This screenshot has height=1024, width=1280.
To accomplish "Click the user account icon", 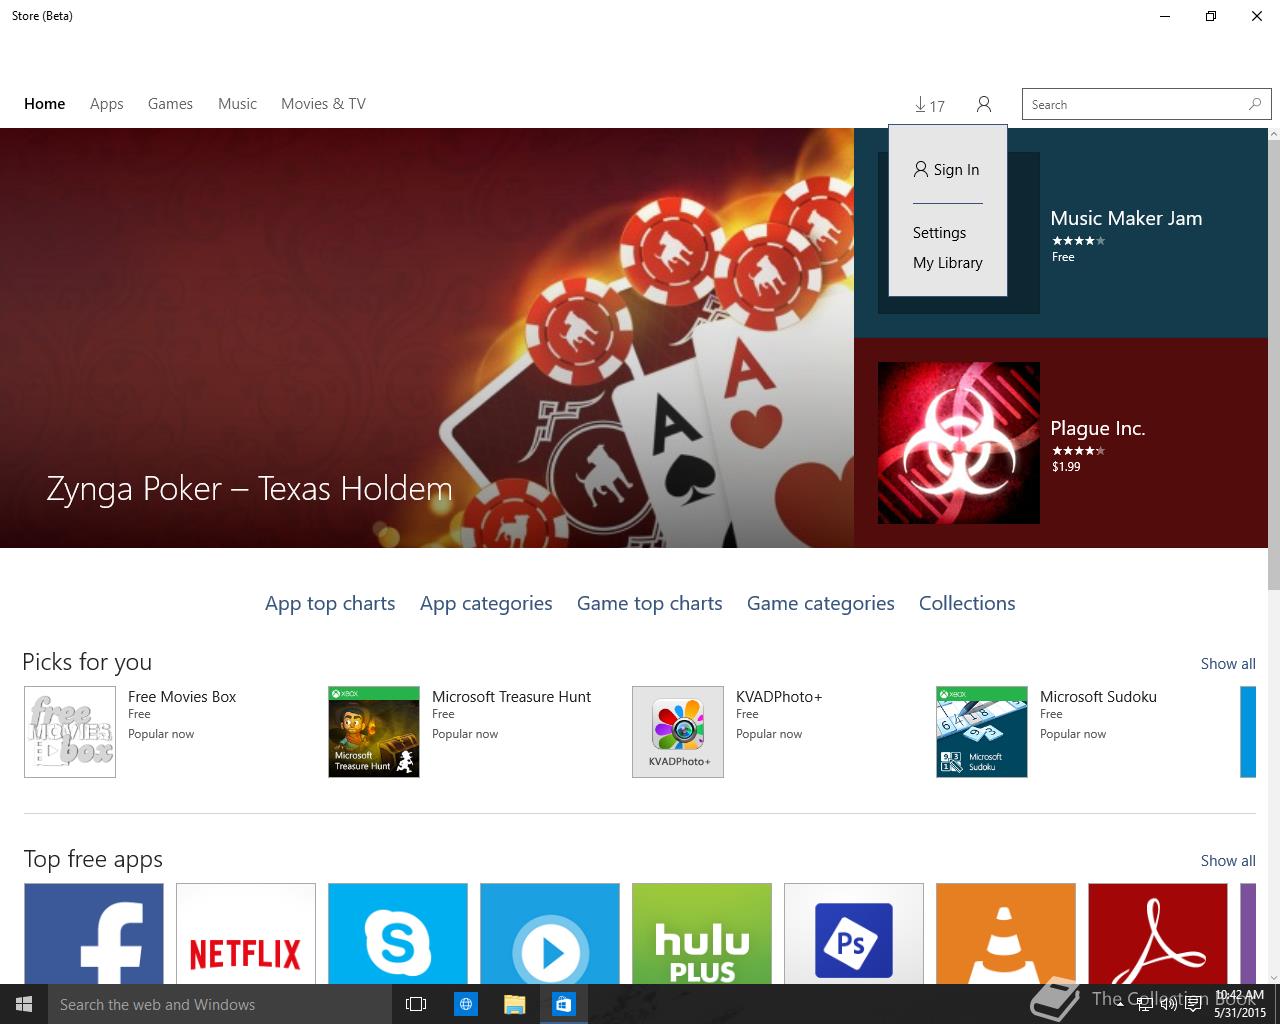I will point(984,104).
